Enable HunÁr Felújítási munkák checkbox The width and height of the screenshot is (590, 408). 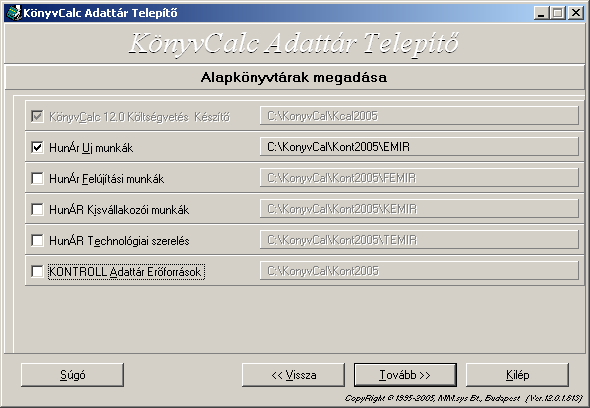pos(37,178)
